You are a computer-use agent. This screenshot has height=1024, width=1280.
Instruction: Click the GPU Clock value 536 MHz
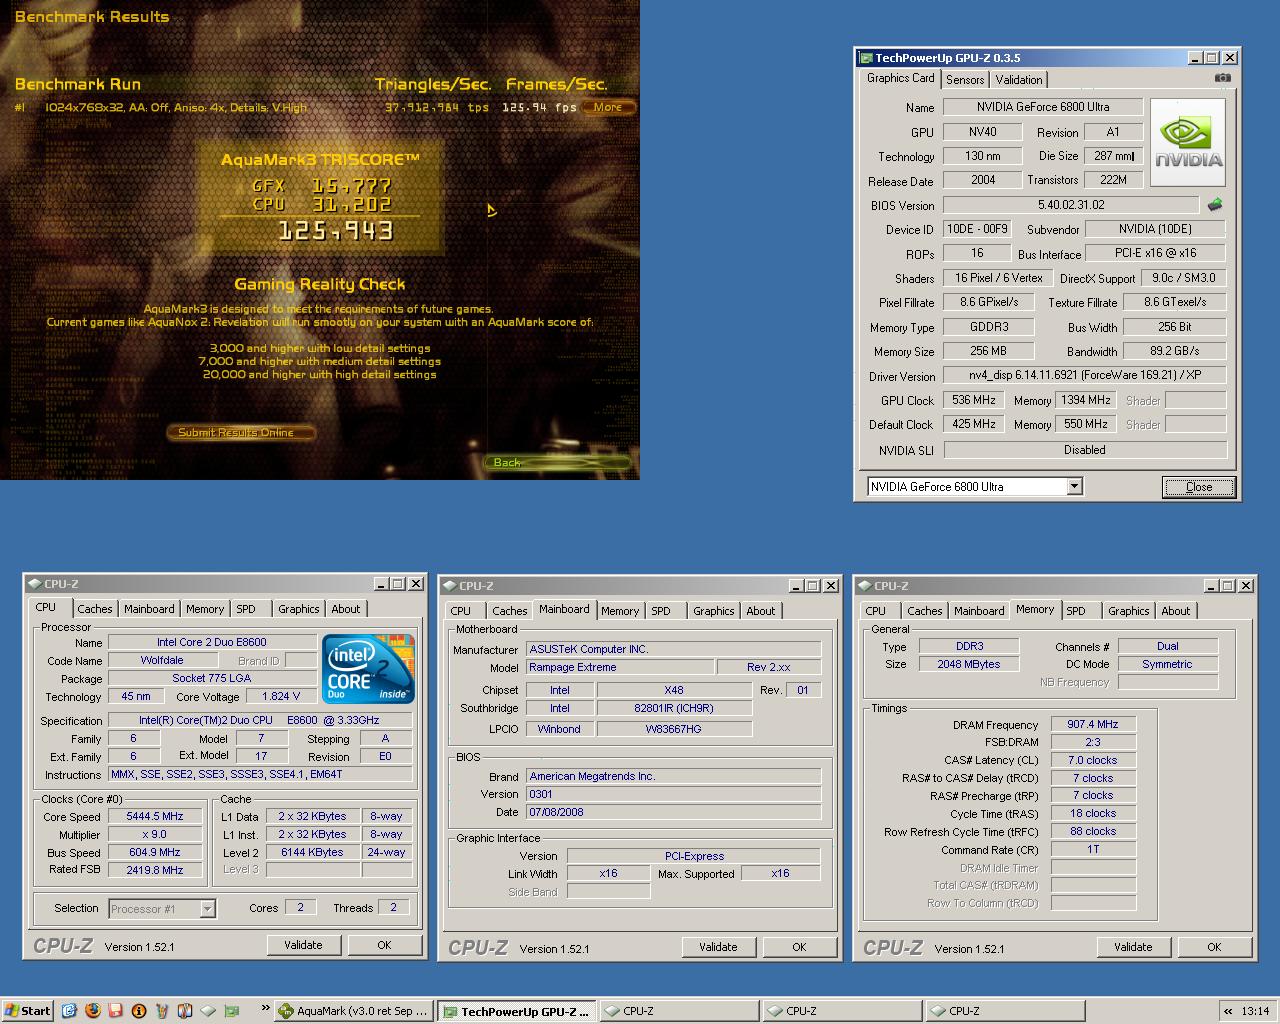click(x=974, y=400)
